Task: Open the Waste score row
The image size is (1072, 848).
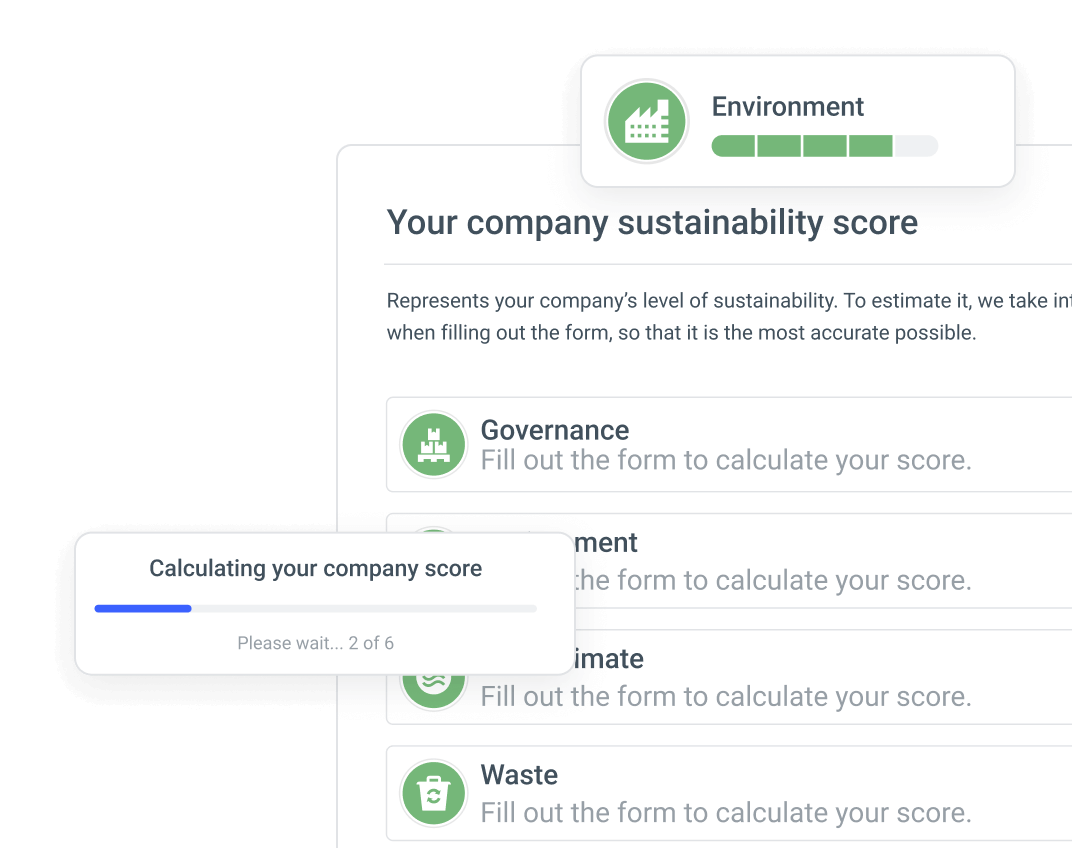Action: click(x=729, y=793)
